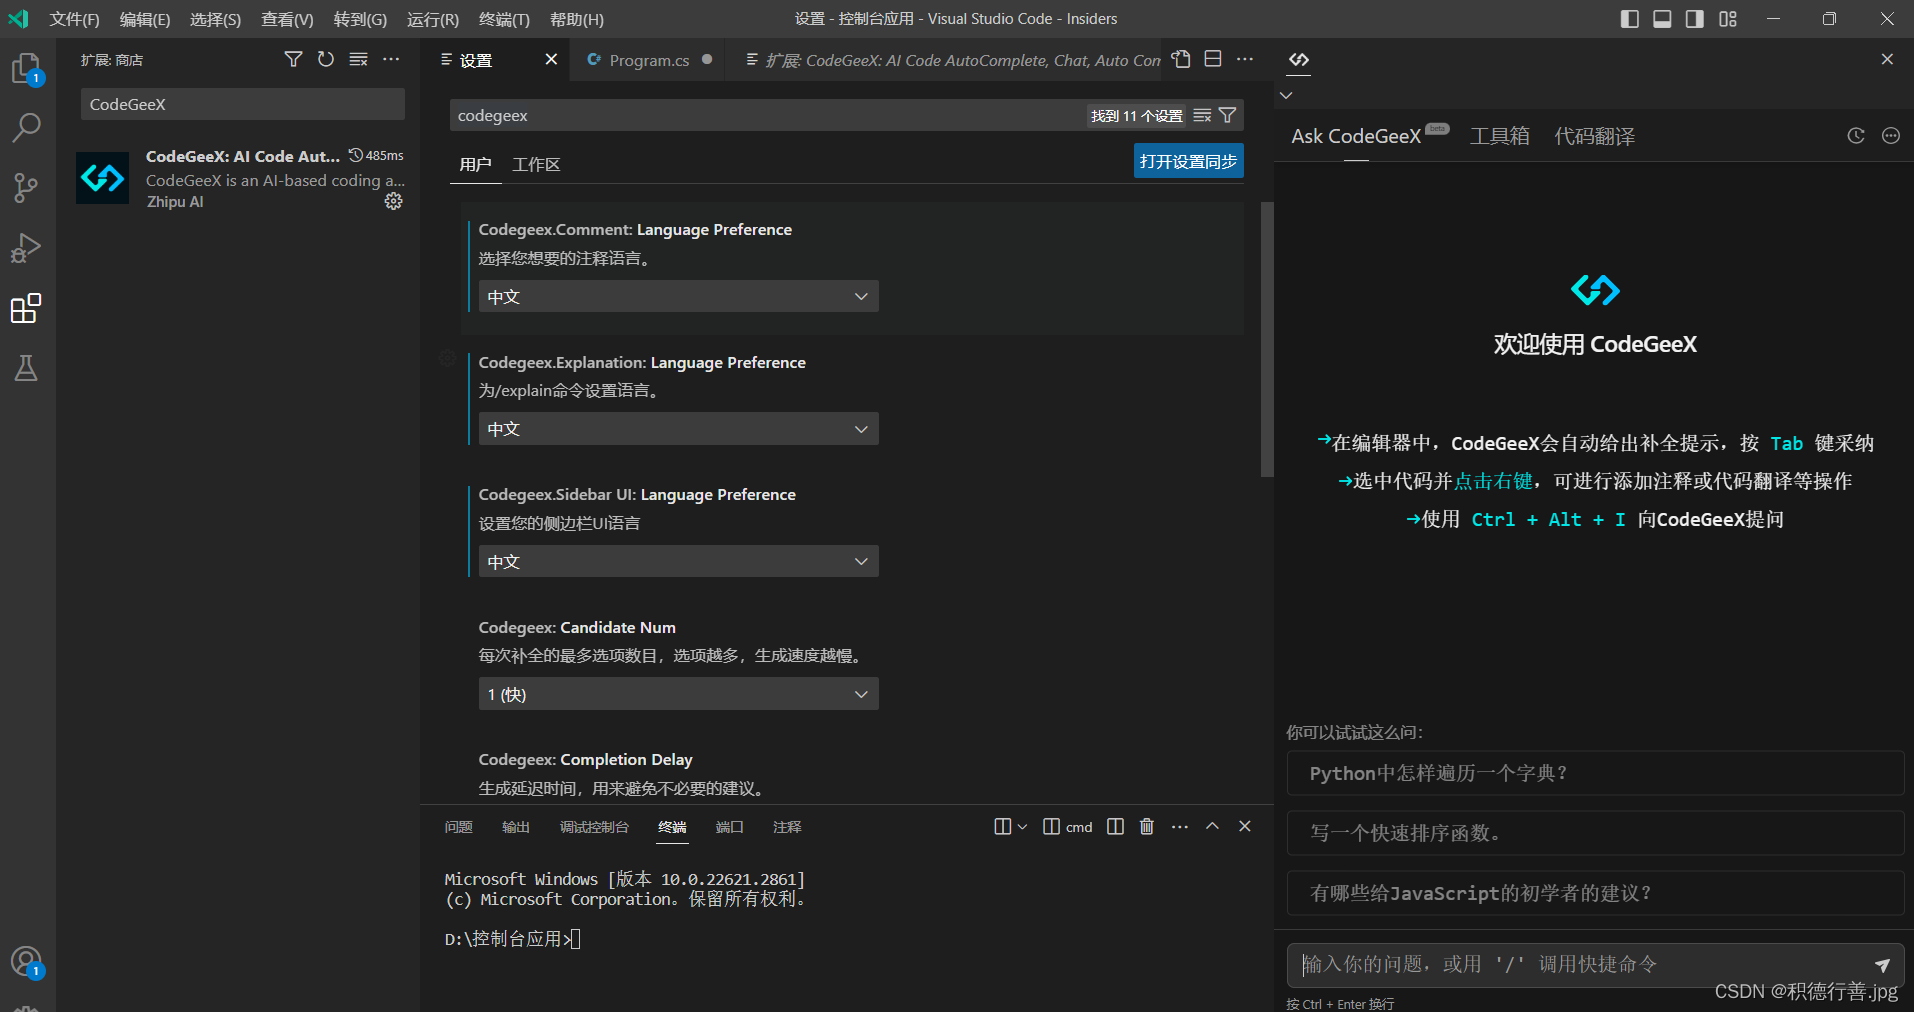Choose suggestion about JavaScript beginners
Viewport: 1914px width, 1012px height.
1595,893
